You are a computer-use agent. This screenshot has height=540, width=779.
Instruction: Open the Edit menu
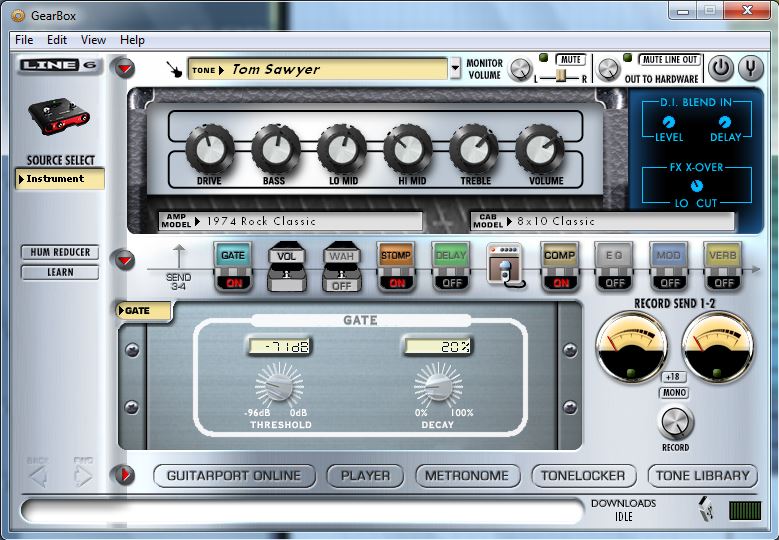[57, 40]
